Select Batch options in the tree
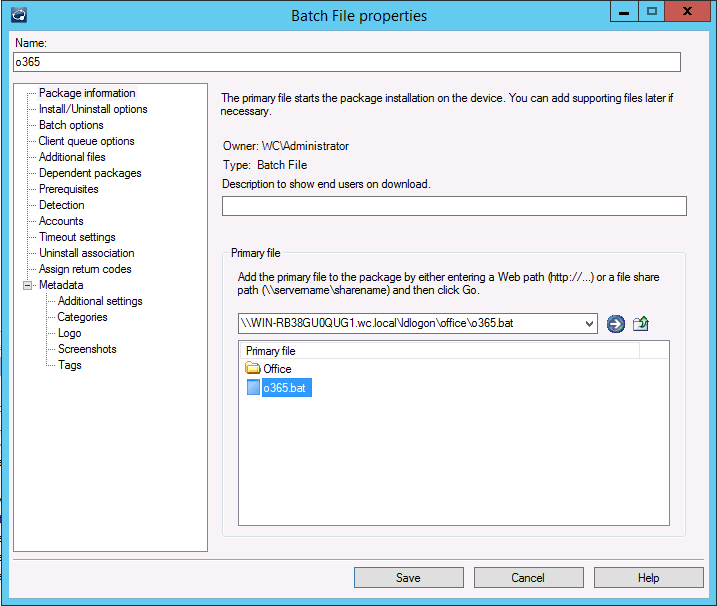This screenshot has height=606, width=717. tap(71, 125)
